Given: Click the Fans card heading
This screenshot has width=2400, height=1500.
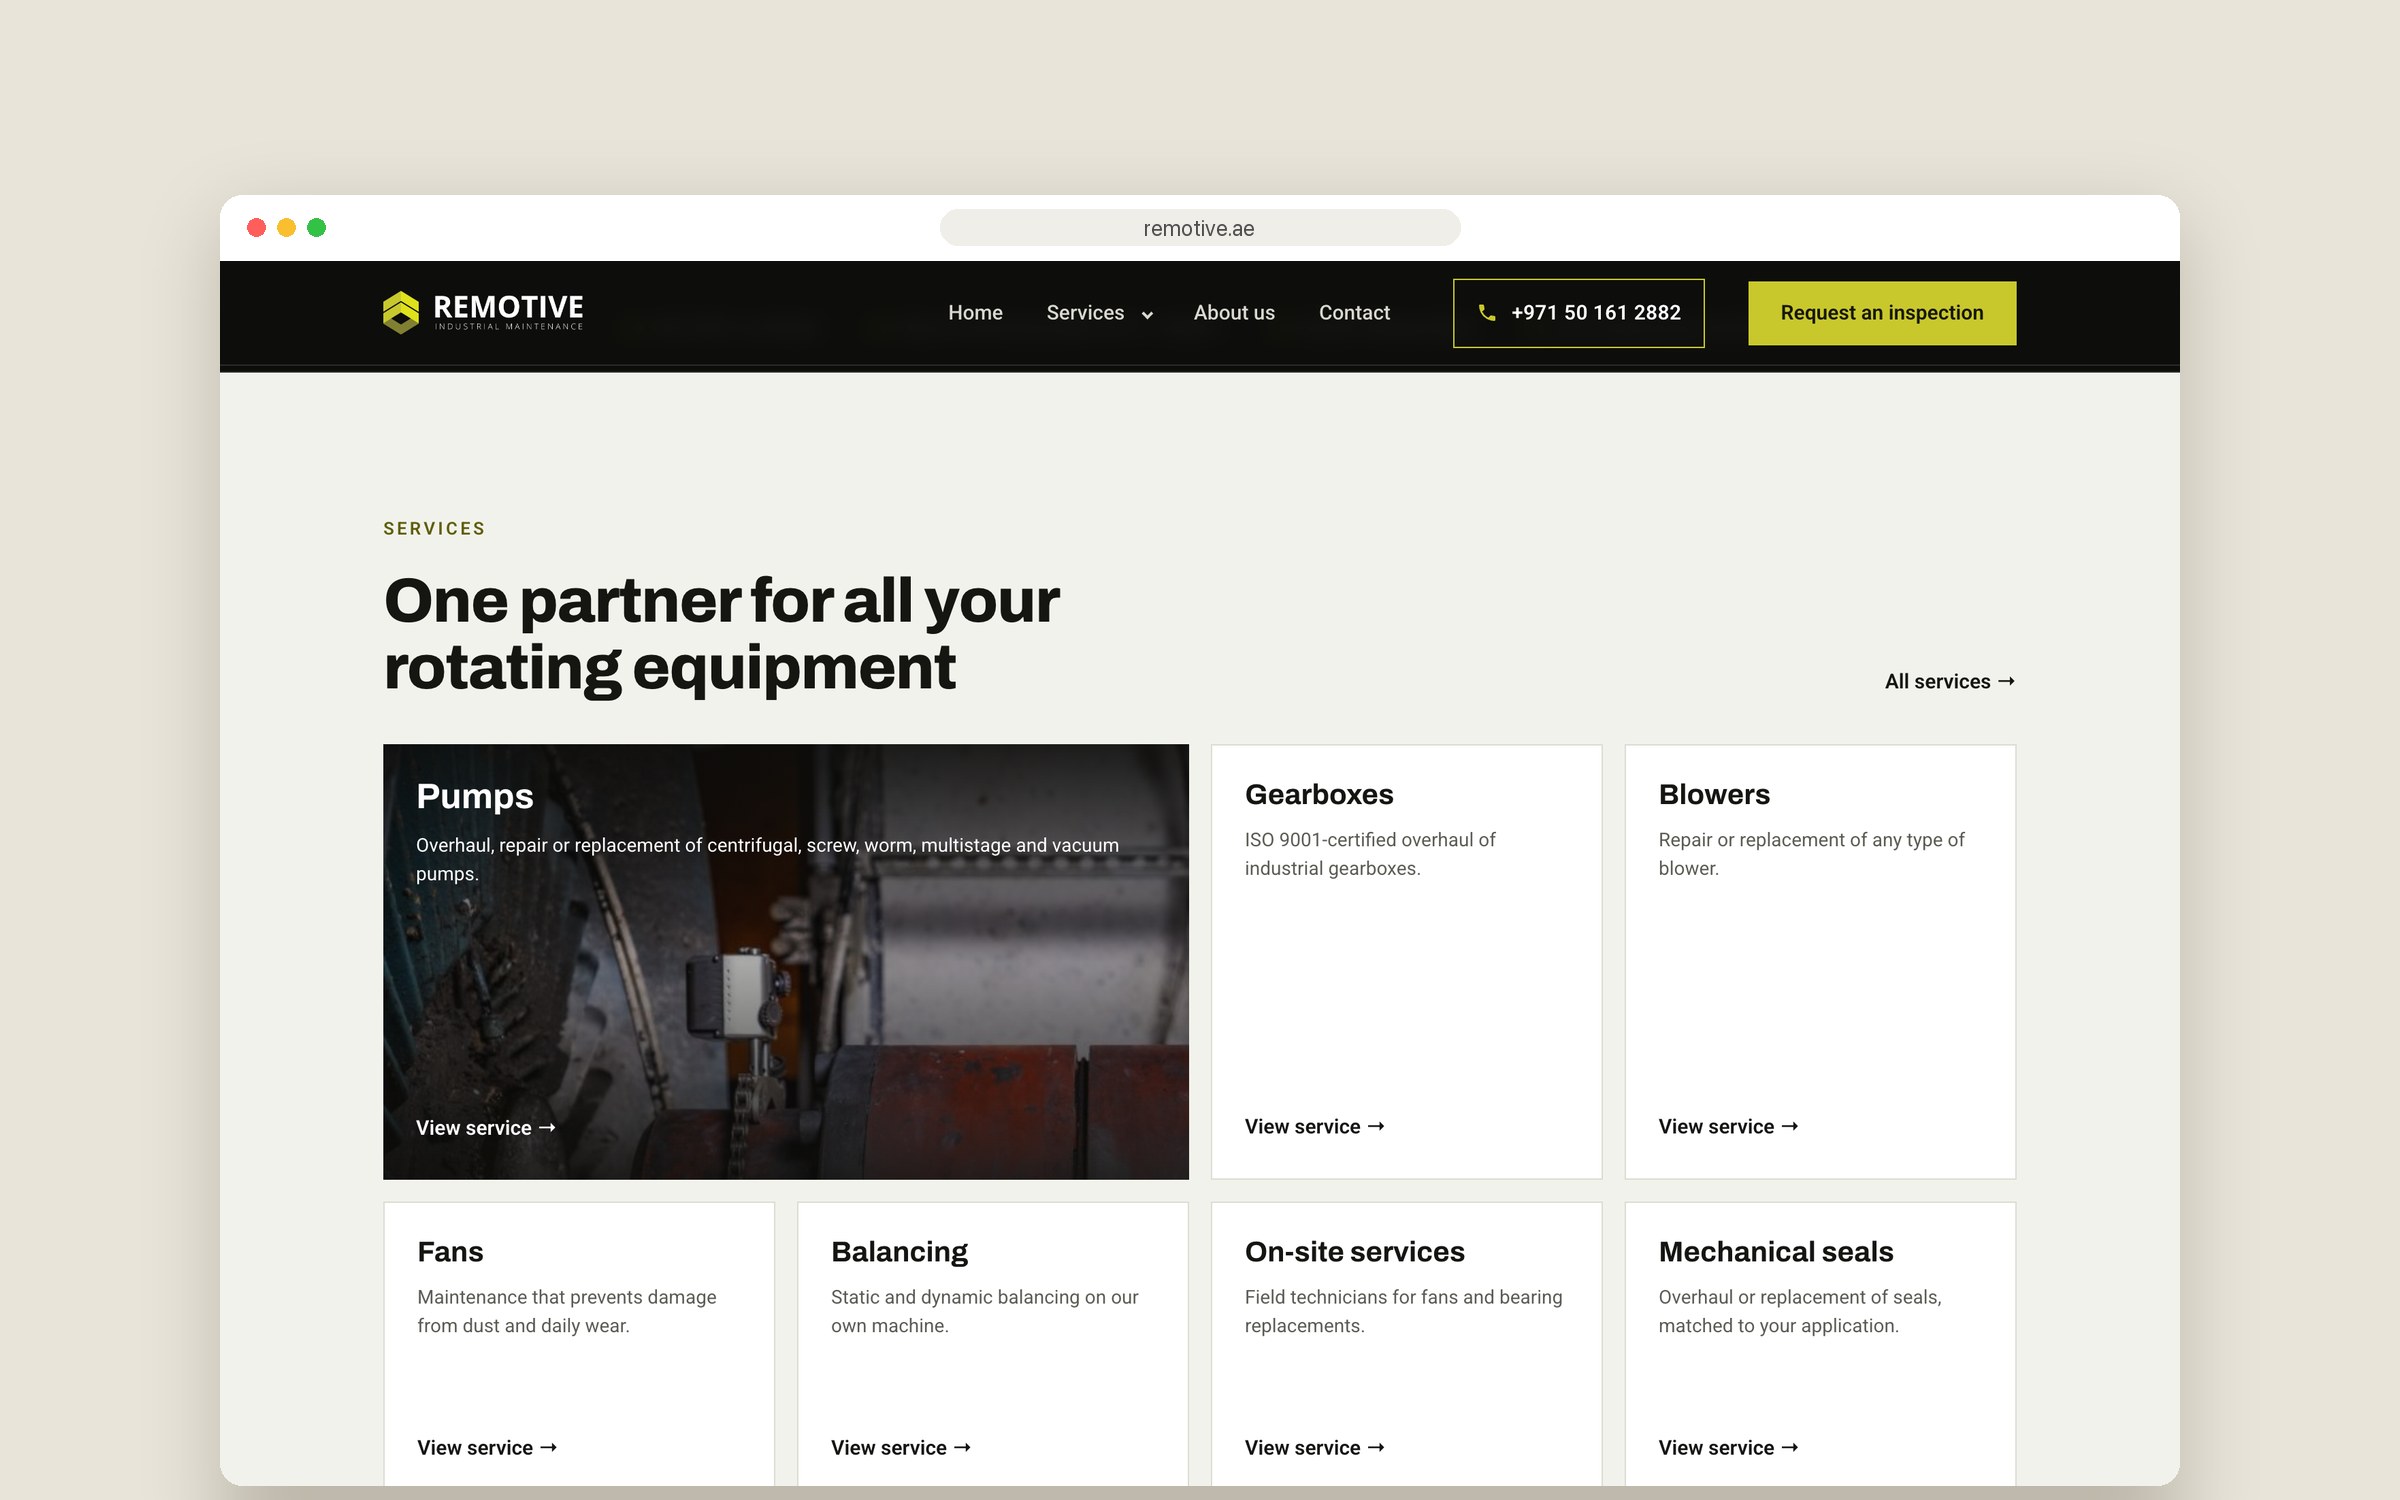Looking at the screenshot, I should [x=450, y=1252].
